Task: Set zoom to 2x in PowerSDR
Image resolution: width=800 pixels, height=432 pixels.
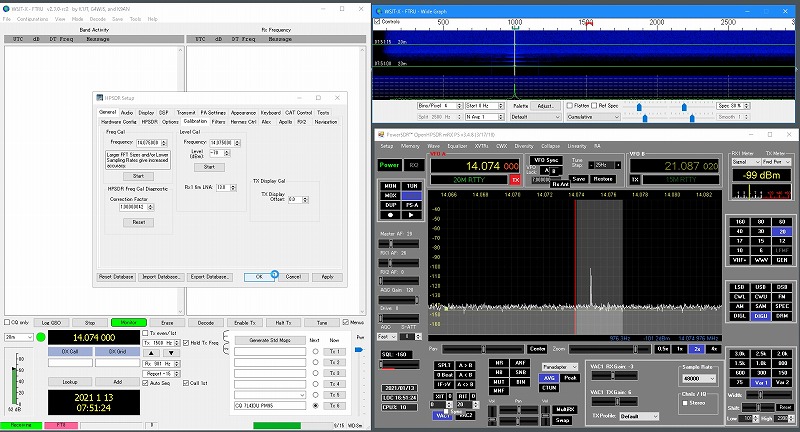Action: pos(697,349)
